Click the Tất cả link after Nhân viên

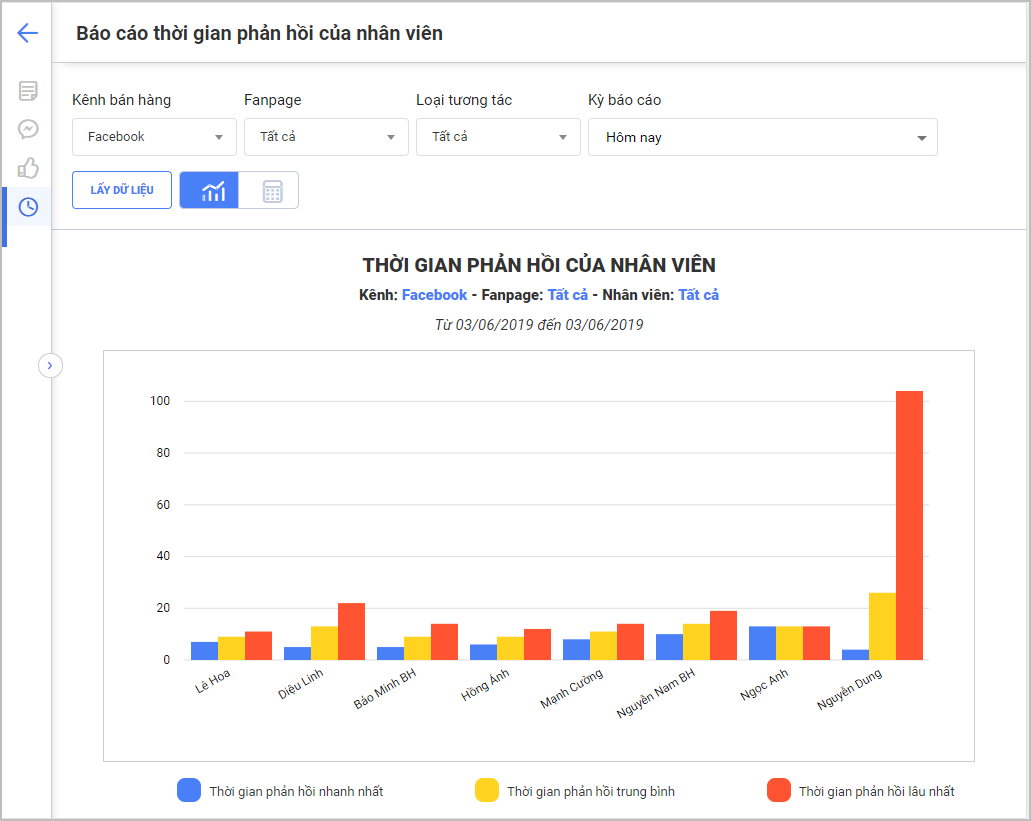(698, 295)
